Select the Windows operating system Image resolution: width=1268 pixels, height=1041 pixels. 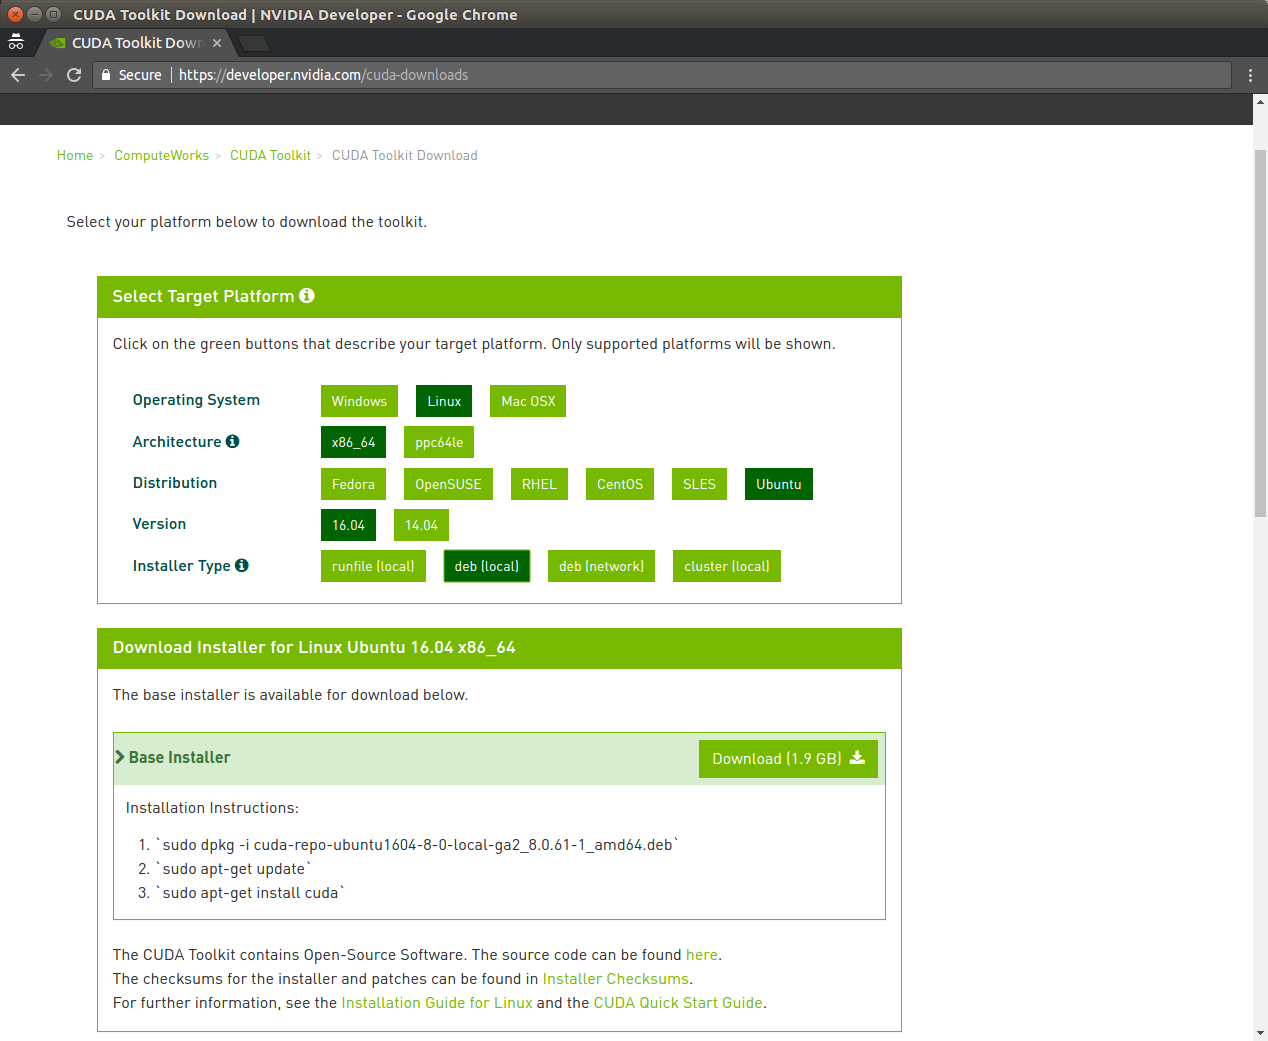[359, 401]
